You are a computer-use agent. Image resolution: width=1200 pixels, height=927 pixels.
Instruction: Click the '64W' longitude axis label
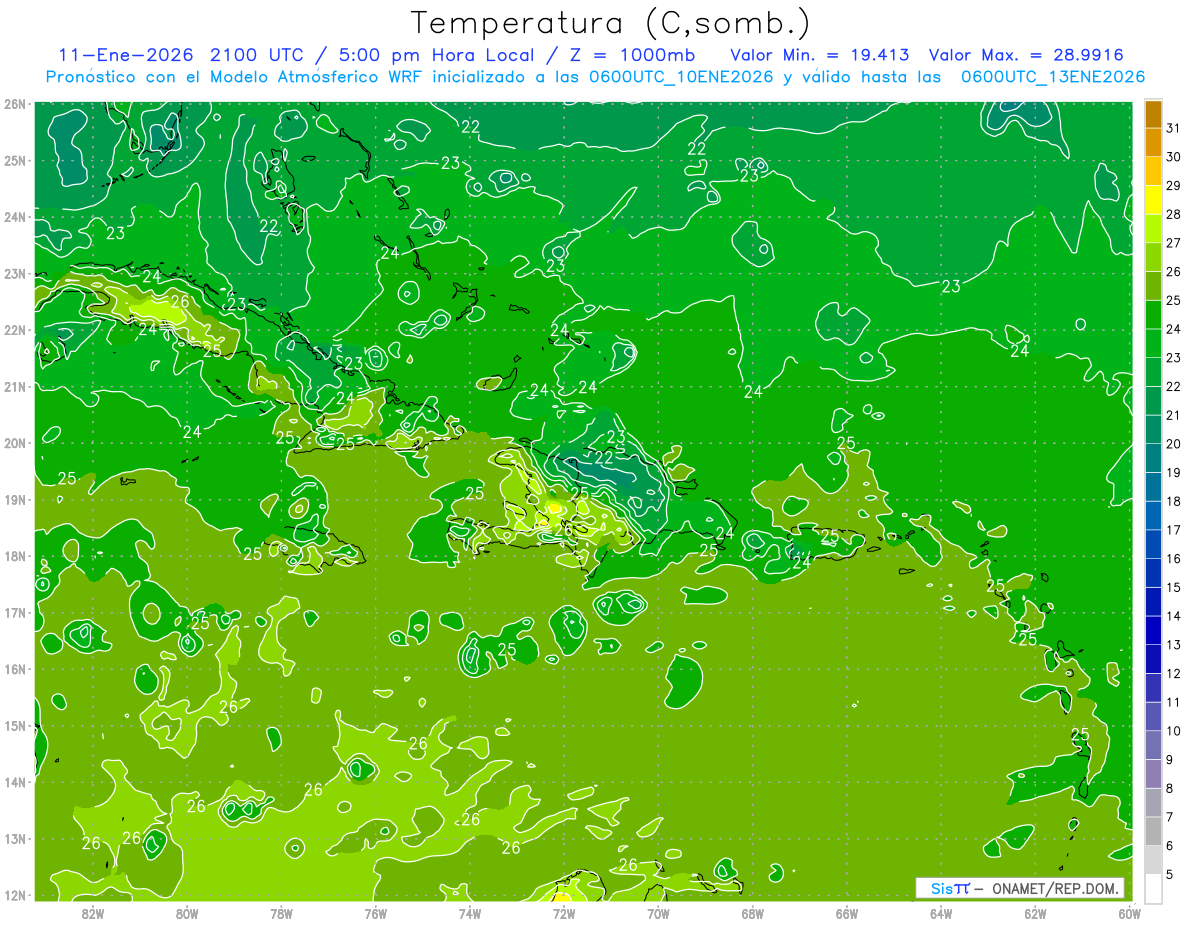[x=941, y=913]
